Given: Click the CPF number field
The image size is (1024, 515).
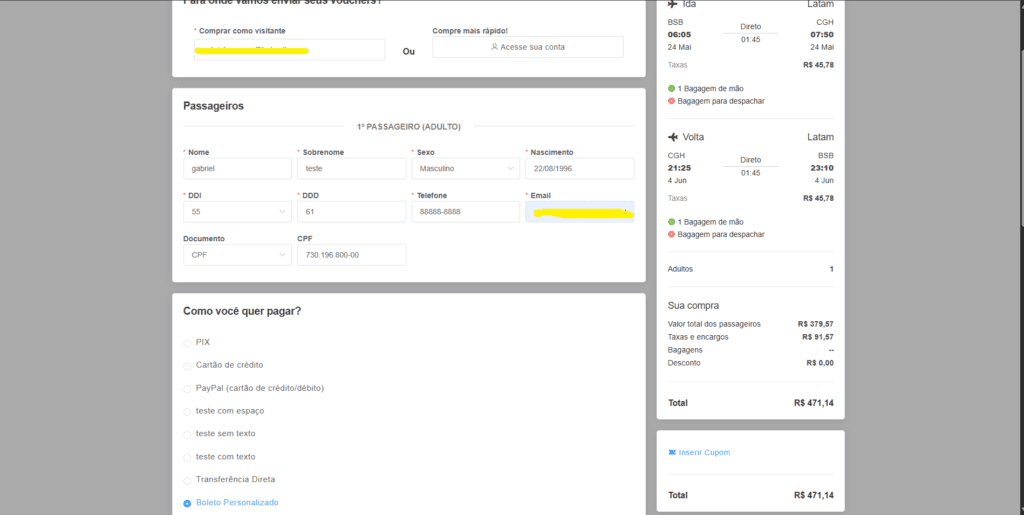Looking at the screenshot, I should [x=351, y=255].
